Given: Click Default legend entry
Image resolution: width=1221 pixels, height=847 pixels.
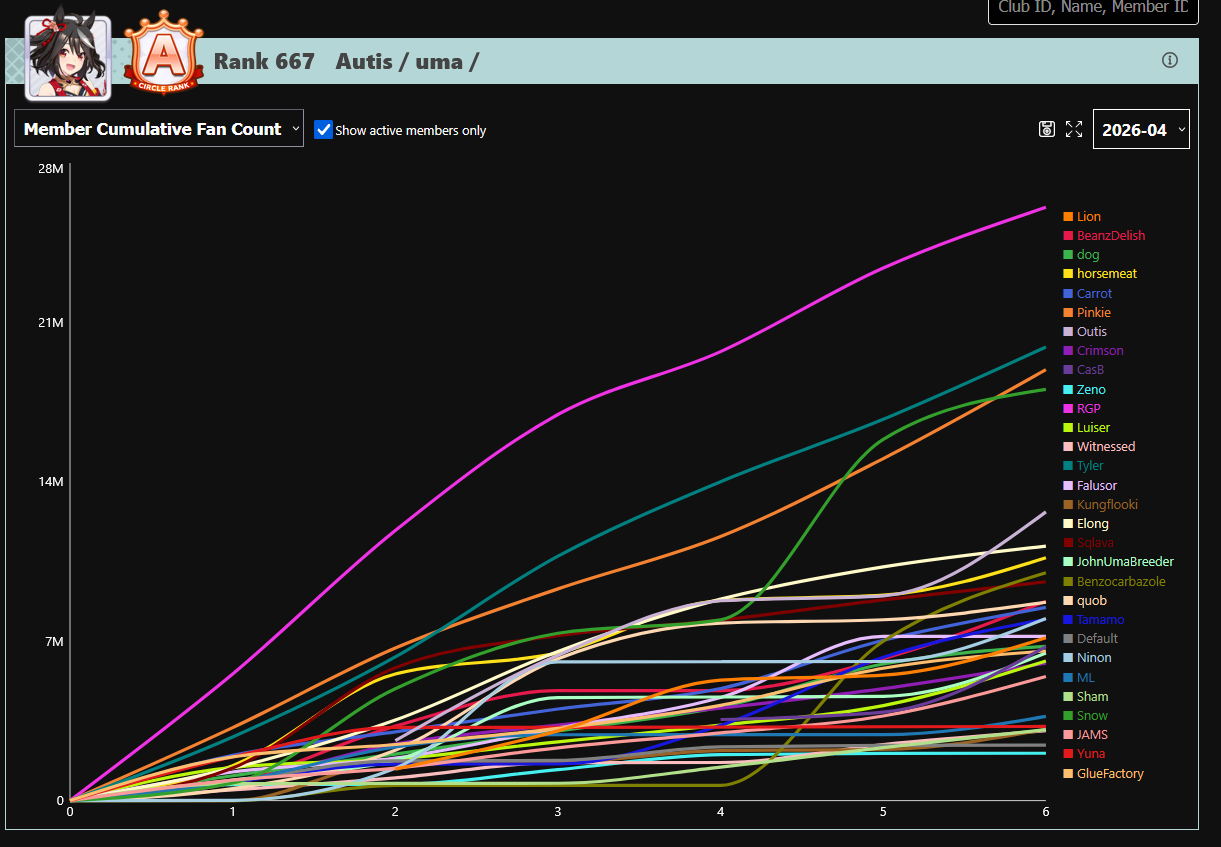Looking at the screenshot, I should pos(1090,638).
